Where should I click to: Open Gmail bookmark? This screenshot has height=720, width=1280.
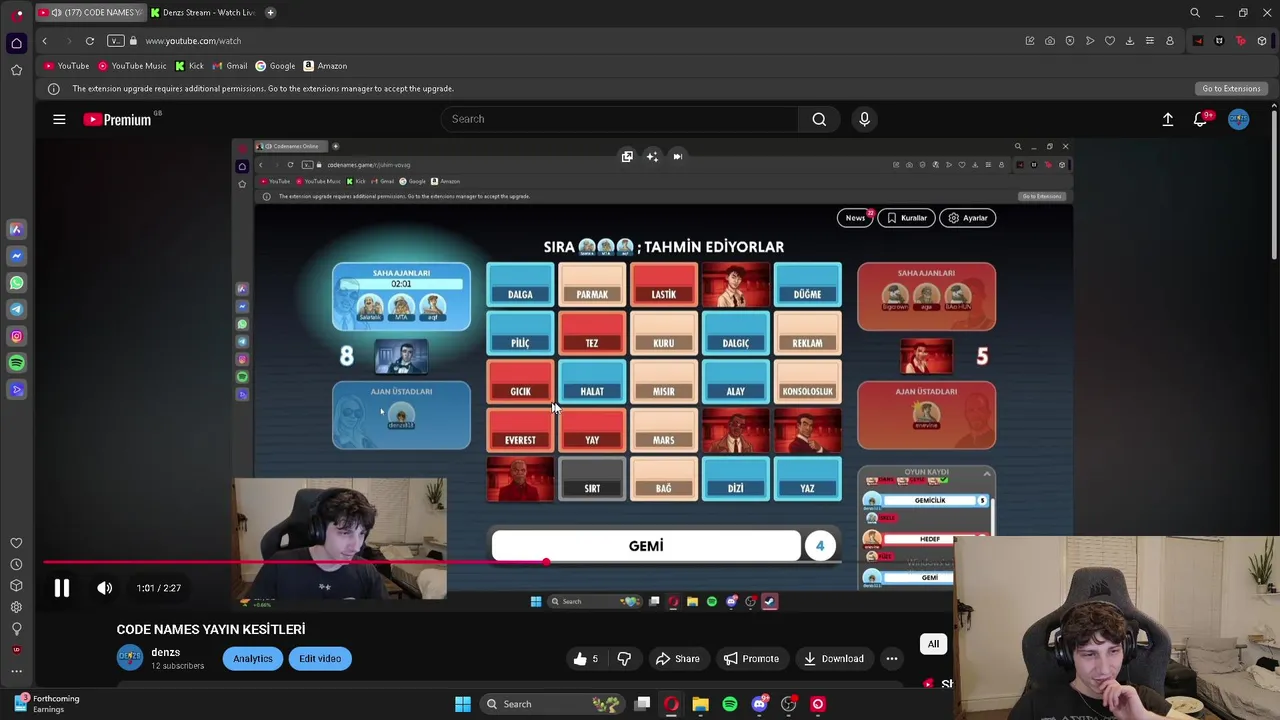pos(230,66)
